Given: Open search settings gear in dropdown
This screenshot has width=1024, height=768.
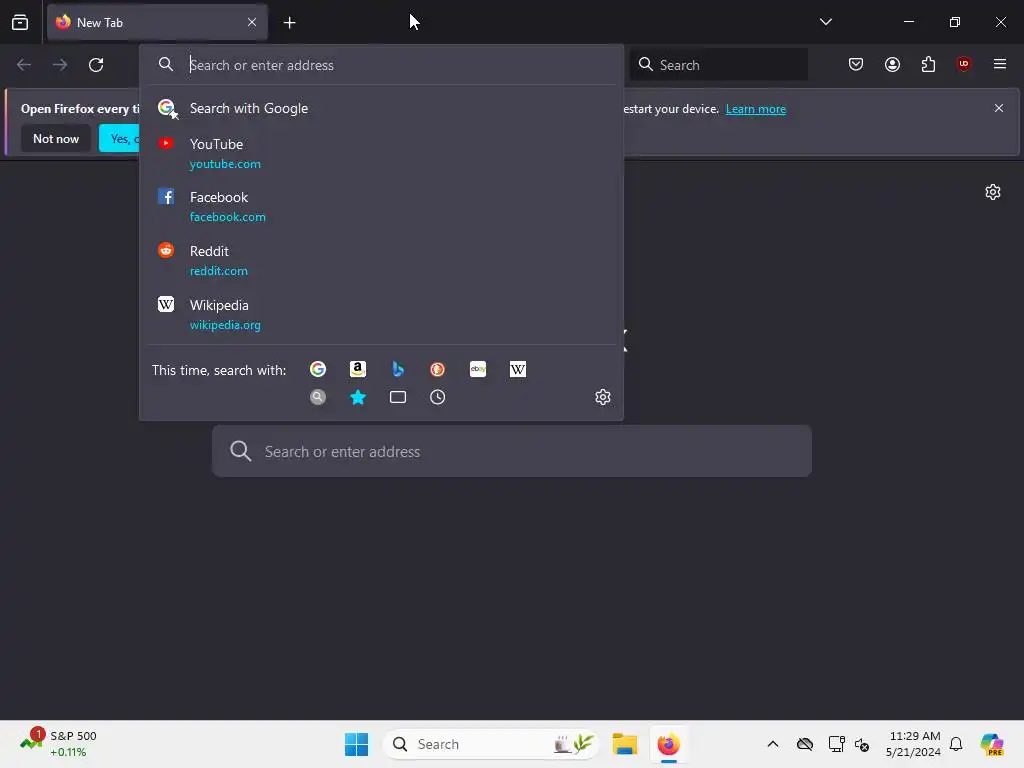Looking at the screenshot, I should [603, 397].
